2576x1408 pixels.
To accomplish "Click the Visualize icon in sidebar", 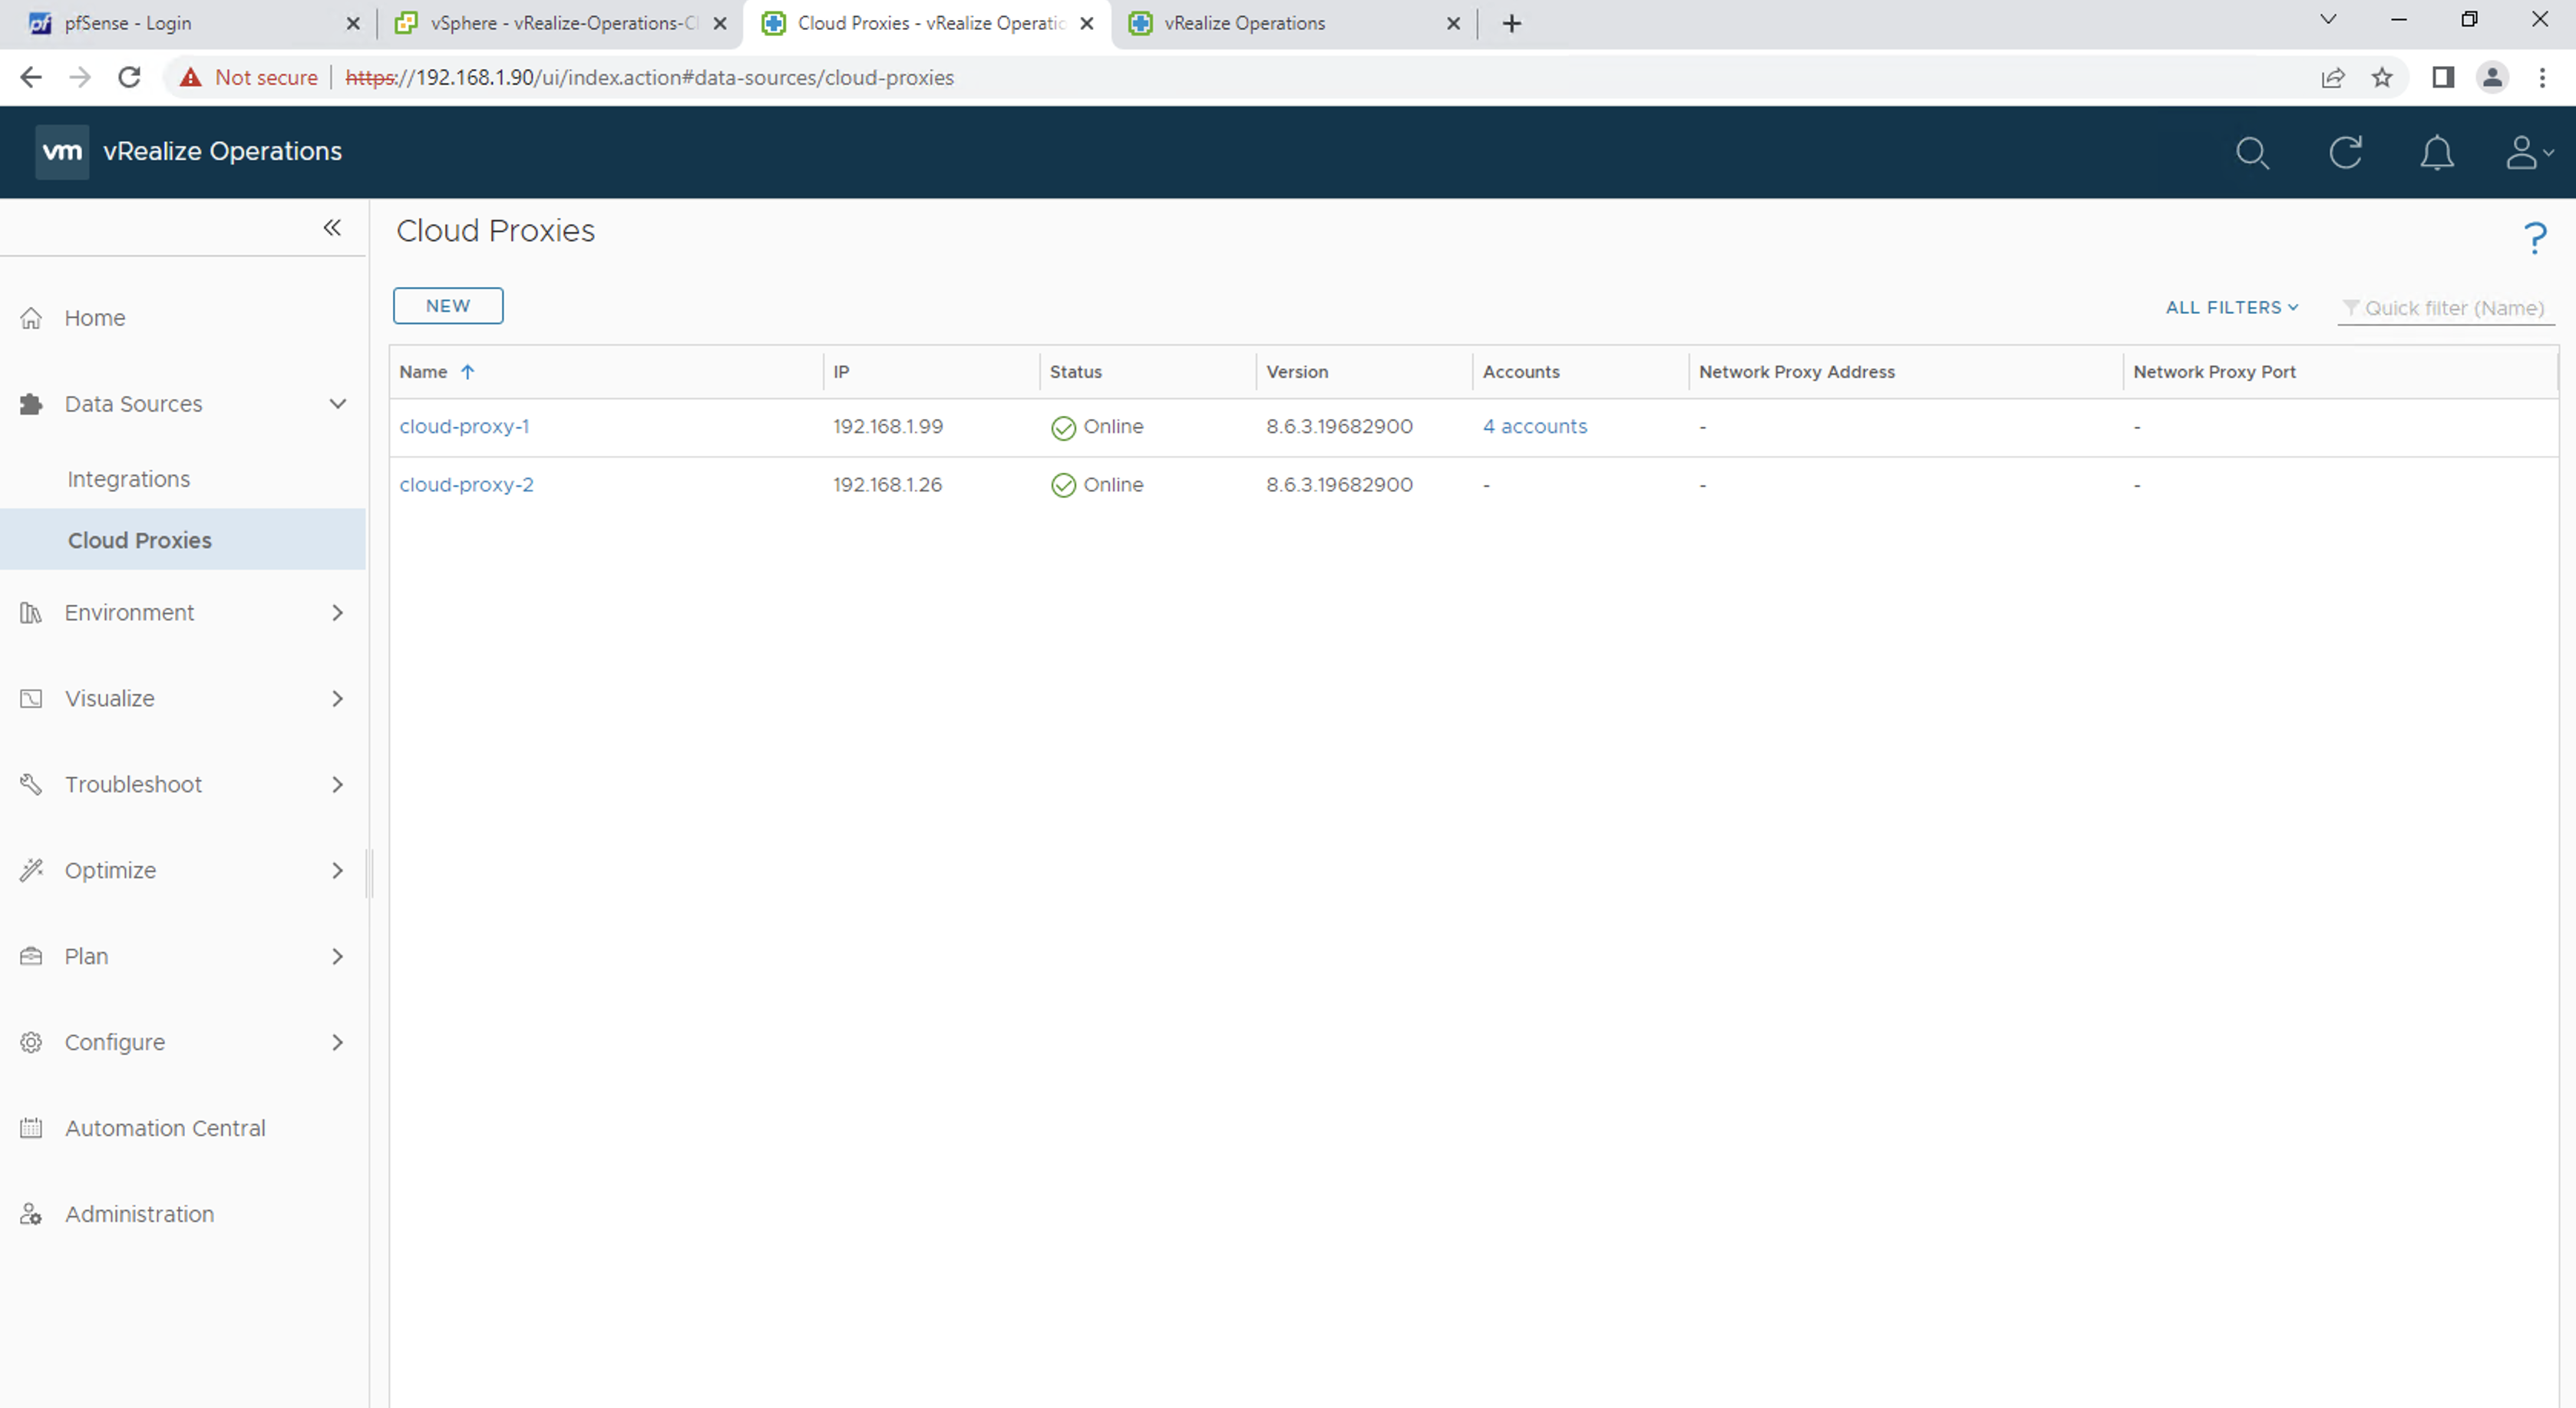I will (x=31, y=699).
